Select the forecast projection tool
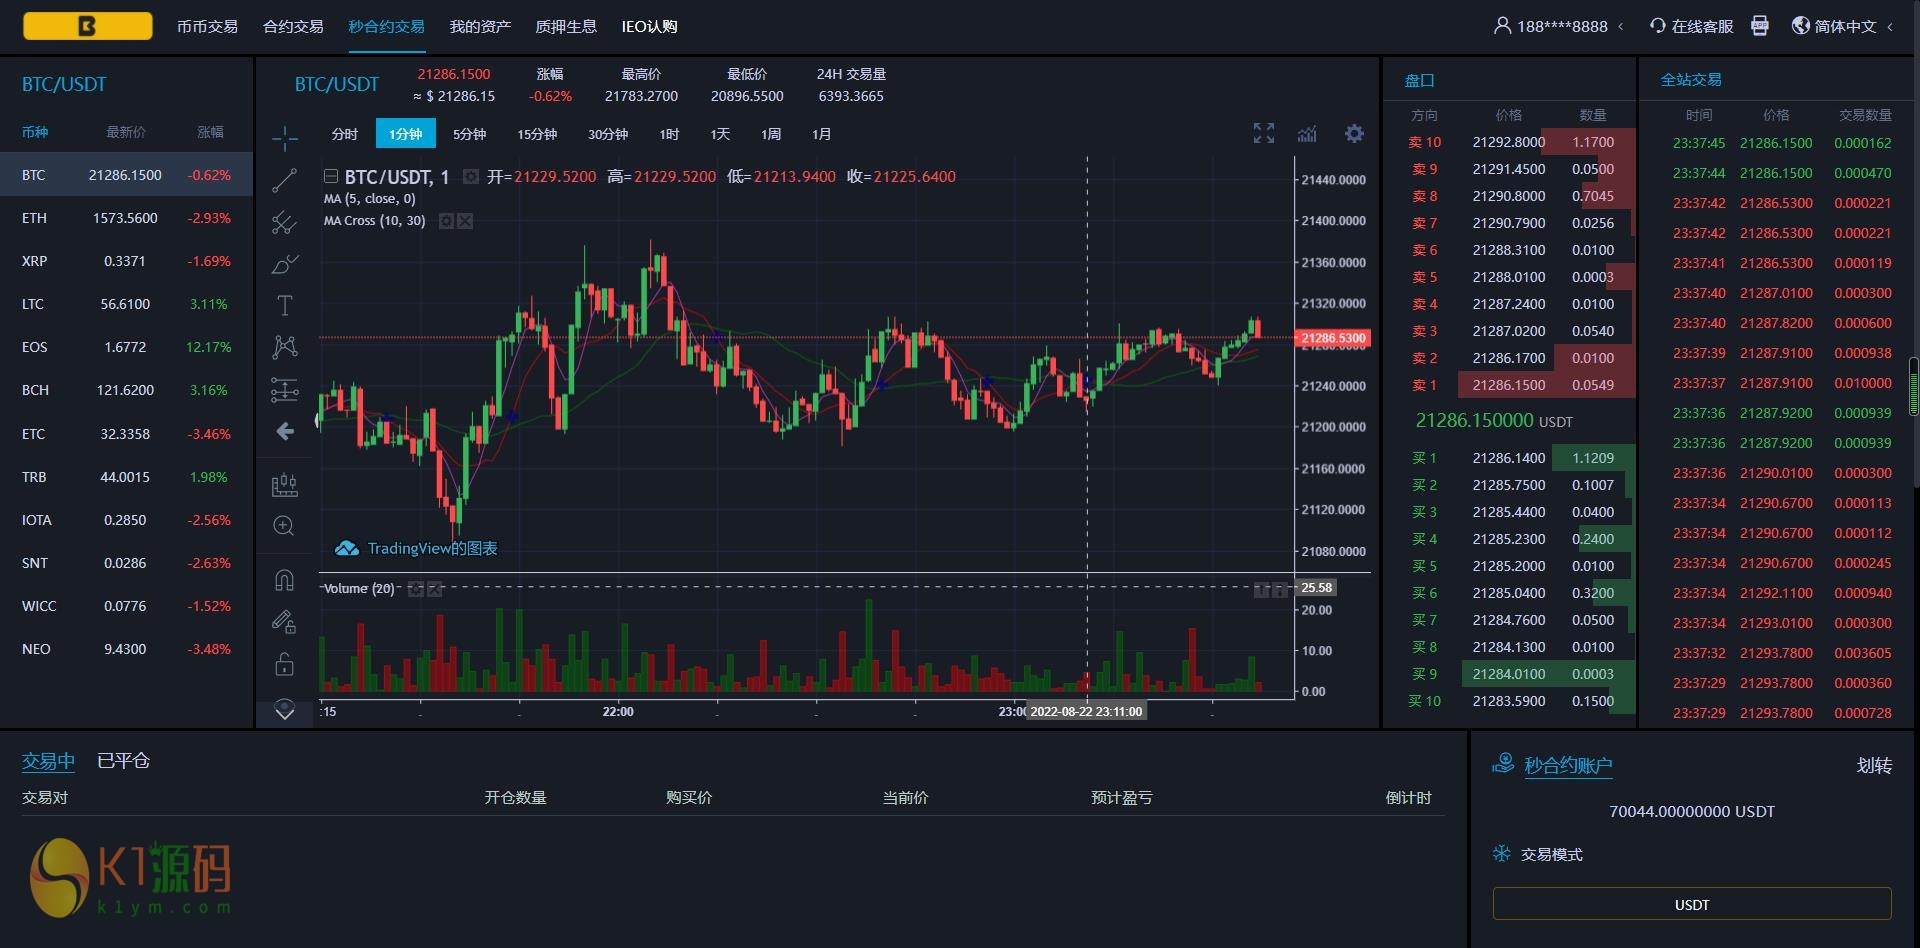1920x948 pixels. 285,389
